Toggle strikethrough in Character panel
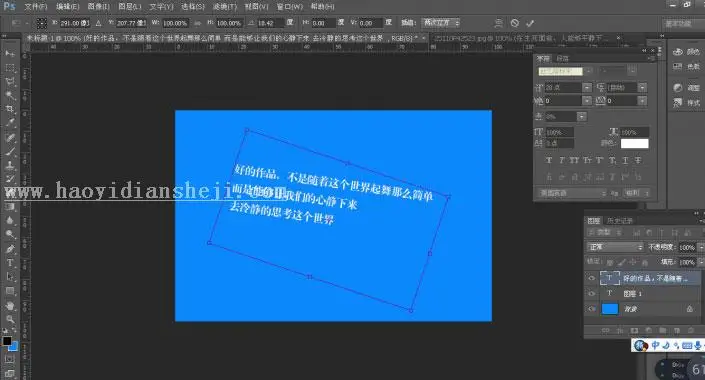This screenshot has height=380, width=705. click(638, 160)
